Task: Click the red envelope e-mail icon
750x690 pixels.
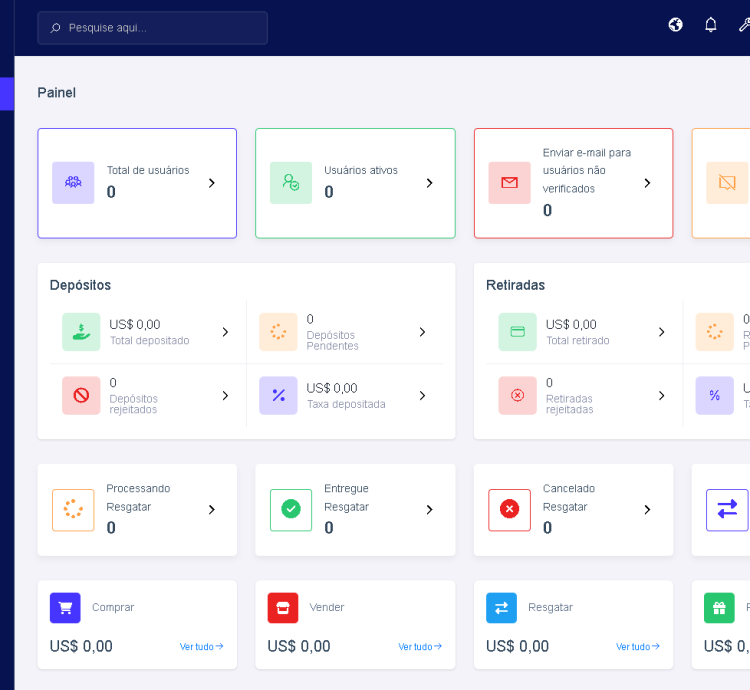Action: pyautogui.click(x=509, y=183)
